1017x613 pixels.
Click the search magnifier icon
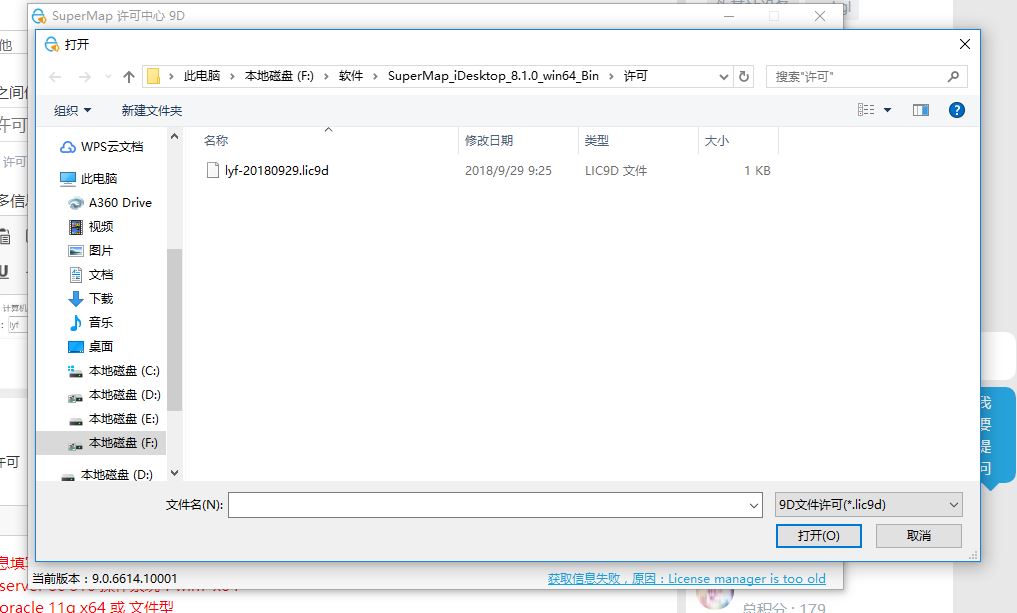[x=953, y=77]
